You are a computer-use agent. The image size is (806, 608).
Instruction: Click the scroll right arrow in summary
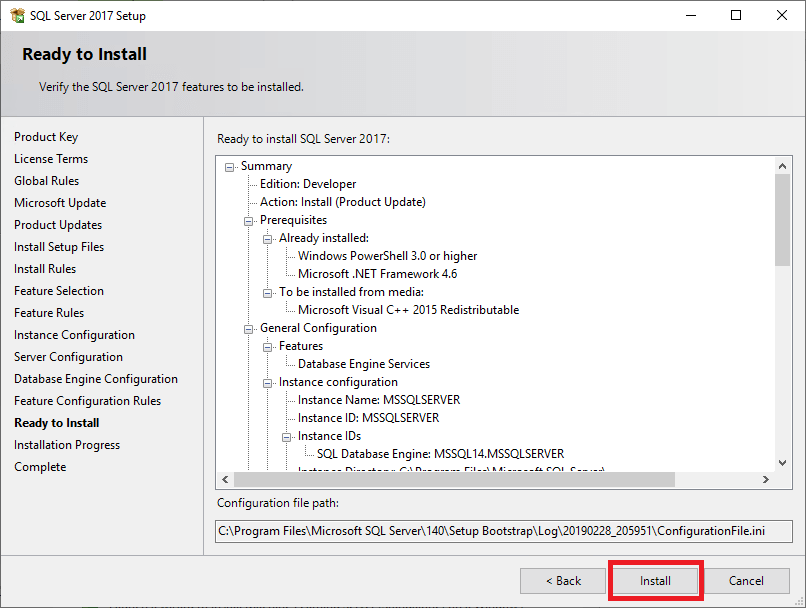point(766,480)
